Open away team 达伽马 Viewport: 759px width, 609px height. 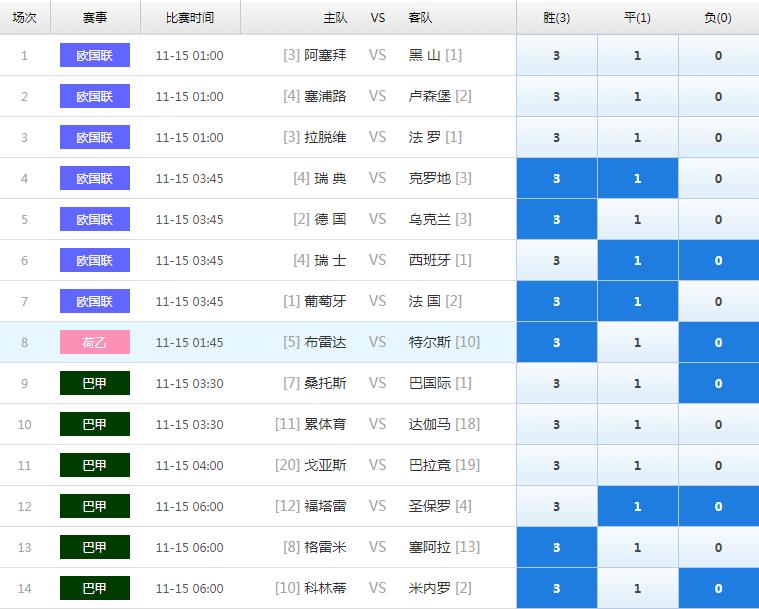(430, 424)
